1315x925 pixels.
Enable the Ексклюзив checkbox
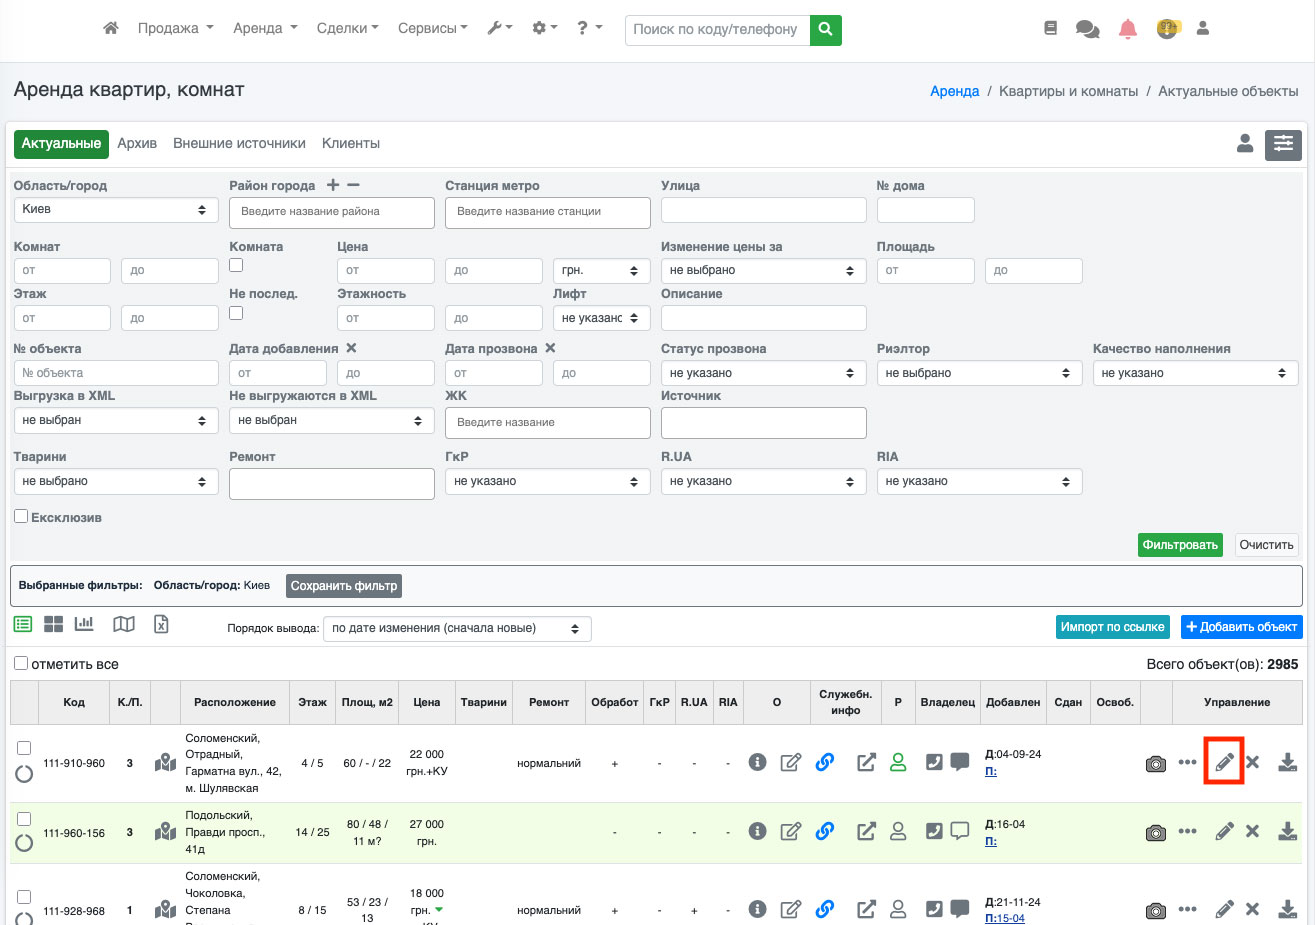click(x=21, y=517)
